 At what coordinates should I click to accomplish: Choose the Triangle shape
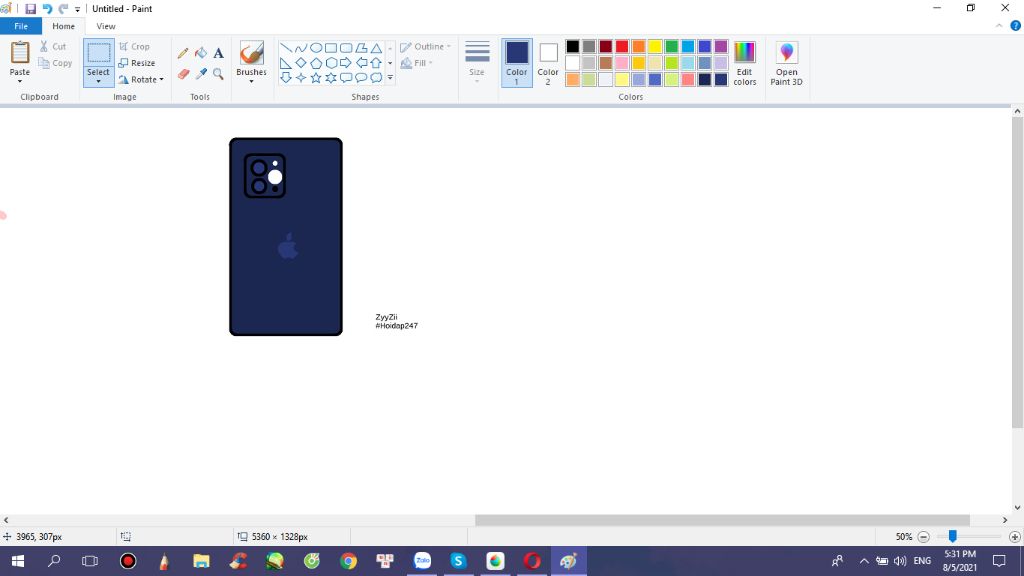click(x=376, y=48)
